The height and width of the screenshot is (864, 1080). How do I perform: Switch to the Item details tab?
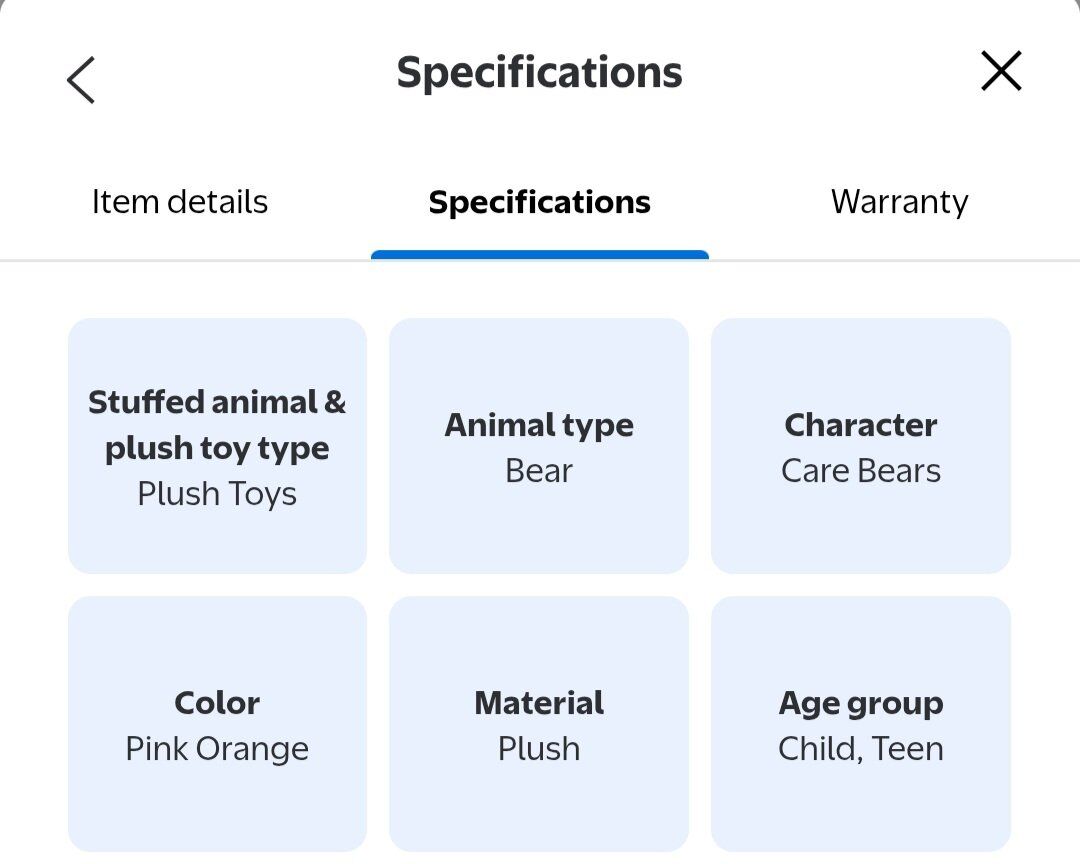point(180,202)
